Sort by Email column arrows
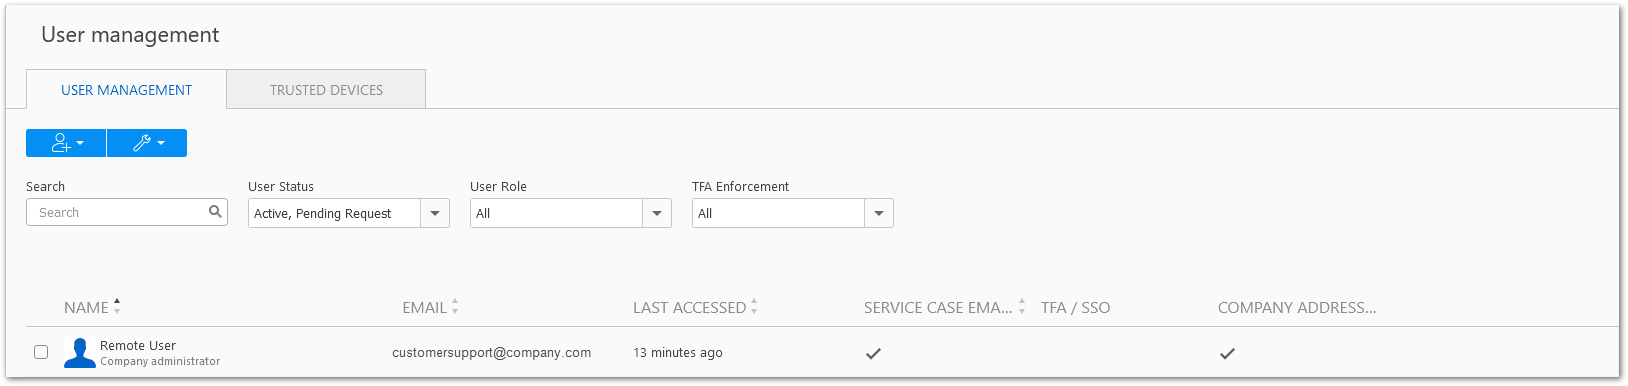Image resolution: width=1628 pixels, height=386 pixels. (455, 307)
